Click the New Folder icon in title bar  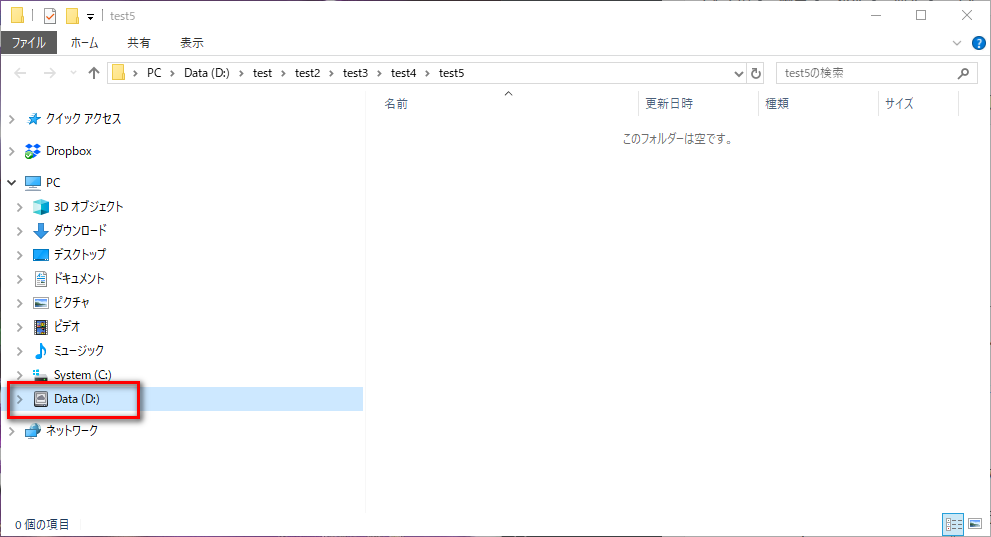tap(72, 15)
